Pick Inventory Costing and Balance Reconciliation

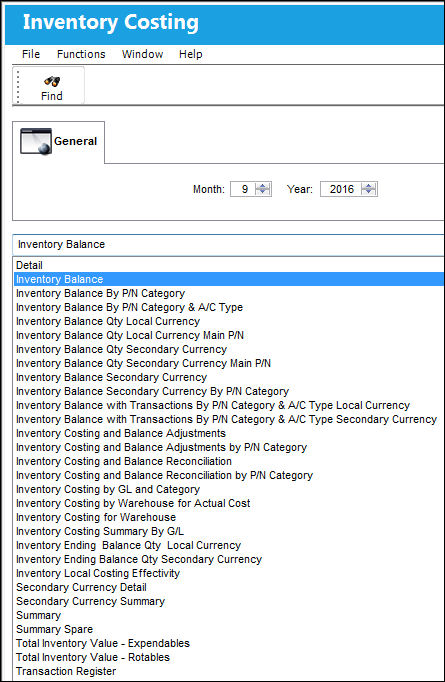[229, 461]
